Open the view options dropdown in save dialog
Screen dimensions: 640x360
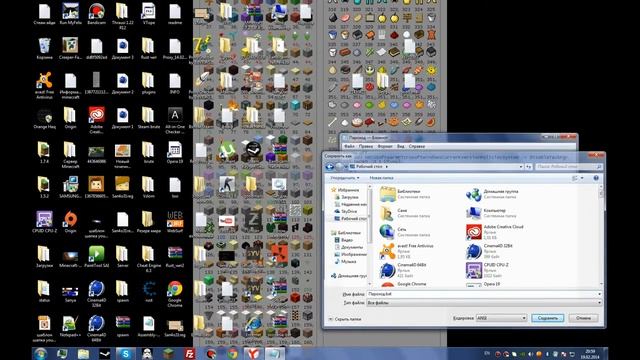pyautogui.click(x=582, y=178)
